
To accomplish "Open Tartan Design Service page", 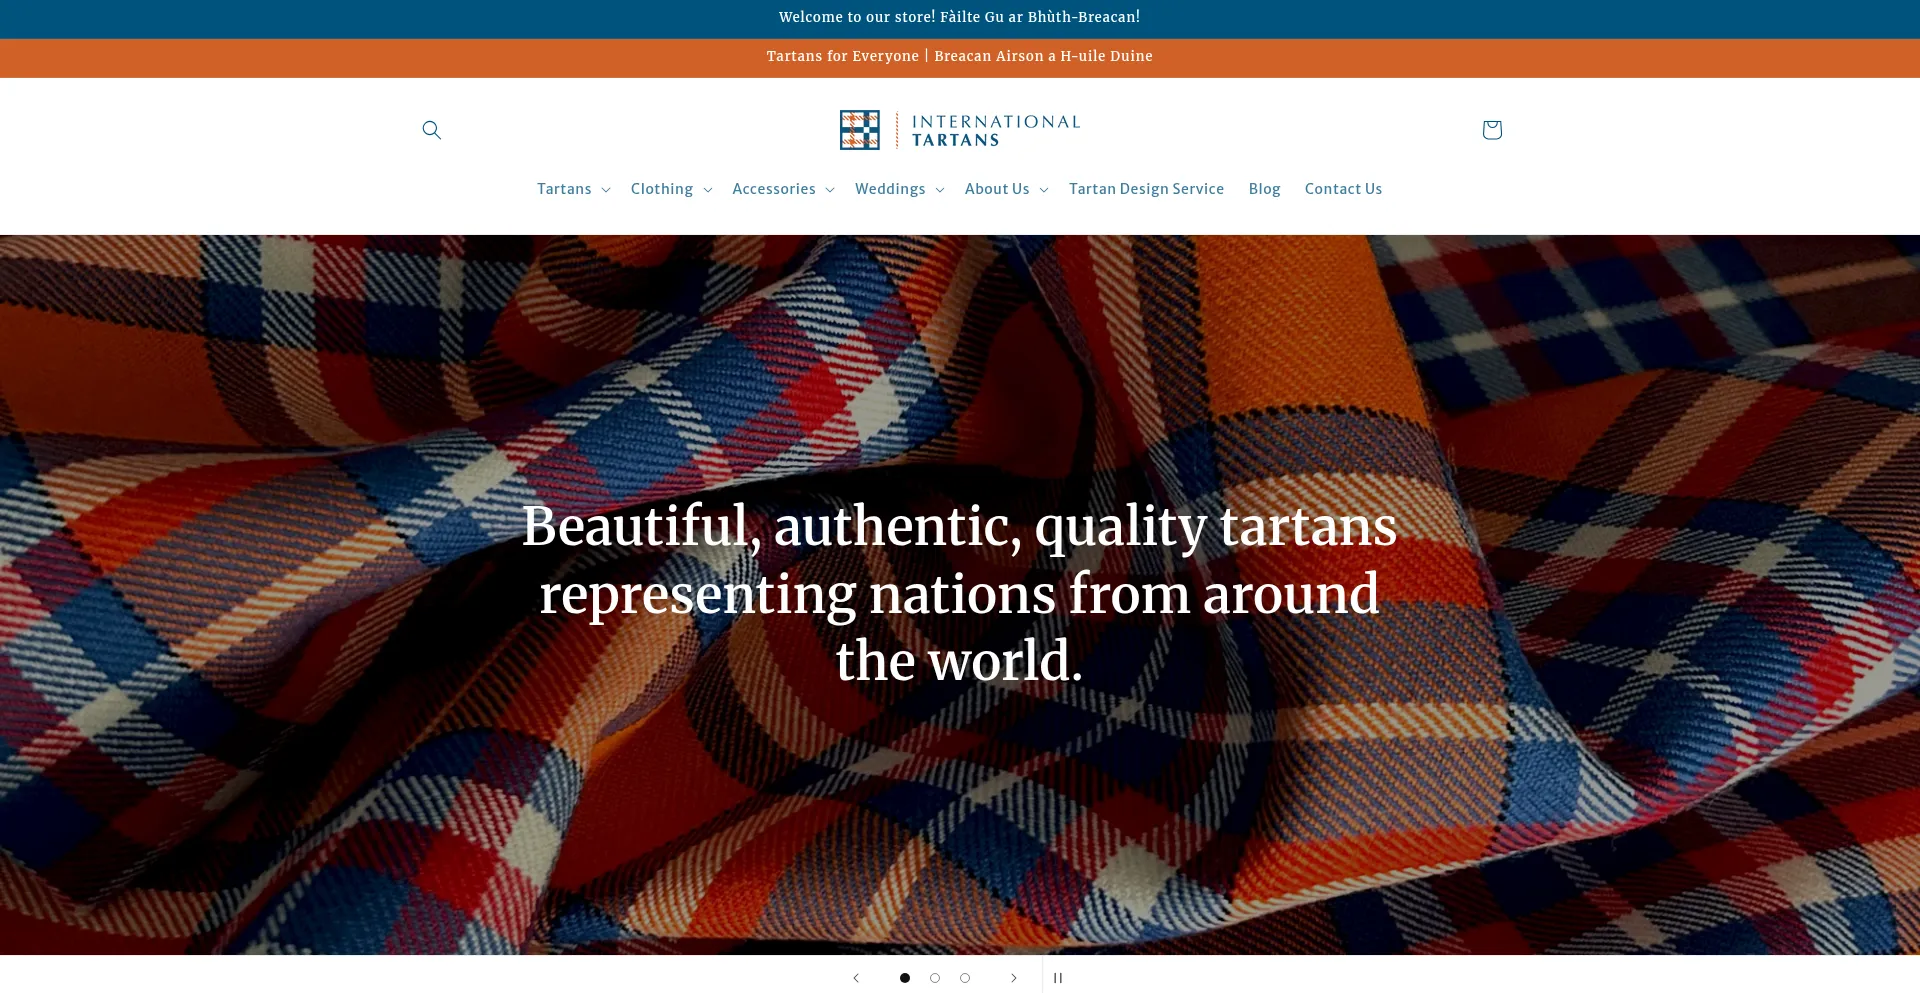I will pyautogui.click(x=1146, y=189).
